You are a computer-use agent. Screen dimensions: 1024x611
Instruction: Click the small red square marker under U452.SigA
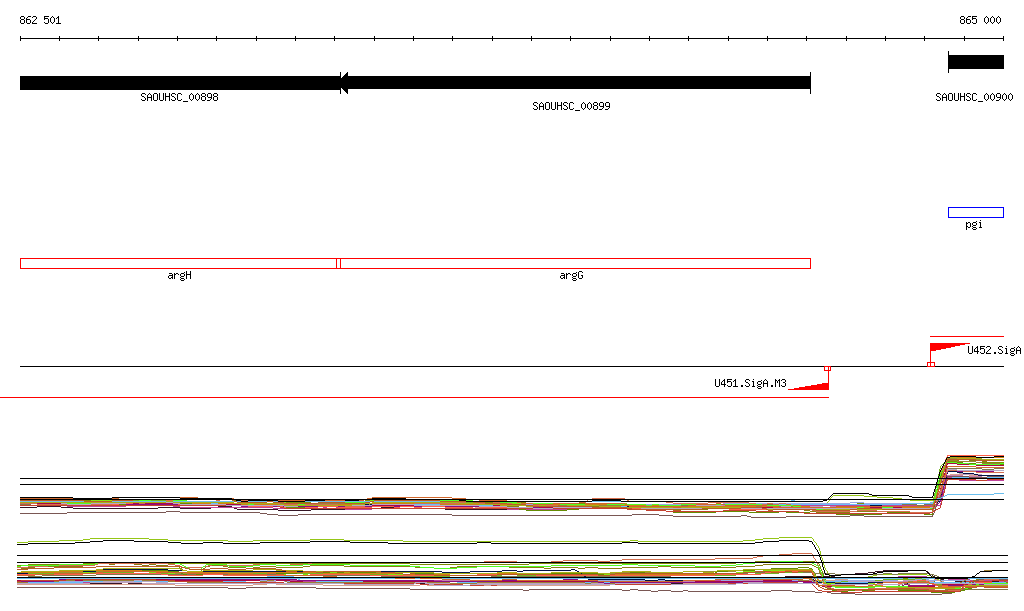coord(931,364)
